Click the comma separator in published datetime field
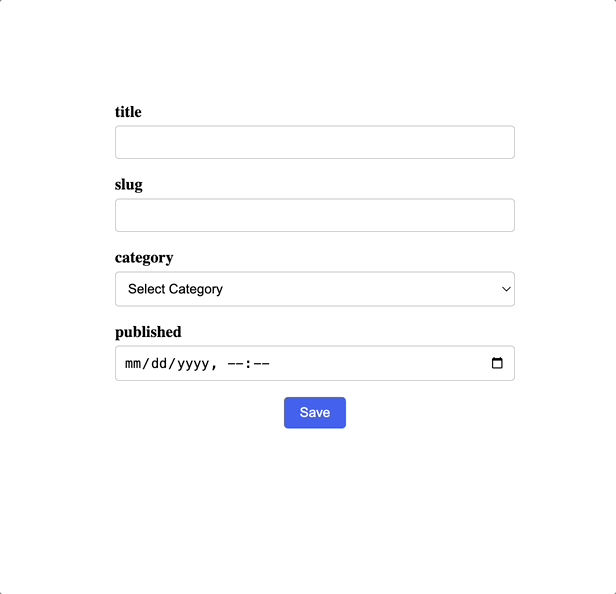This screenshot has height=594, width=616. tap(214, 366)
